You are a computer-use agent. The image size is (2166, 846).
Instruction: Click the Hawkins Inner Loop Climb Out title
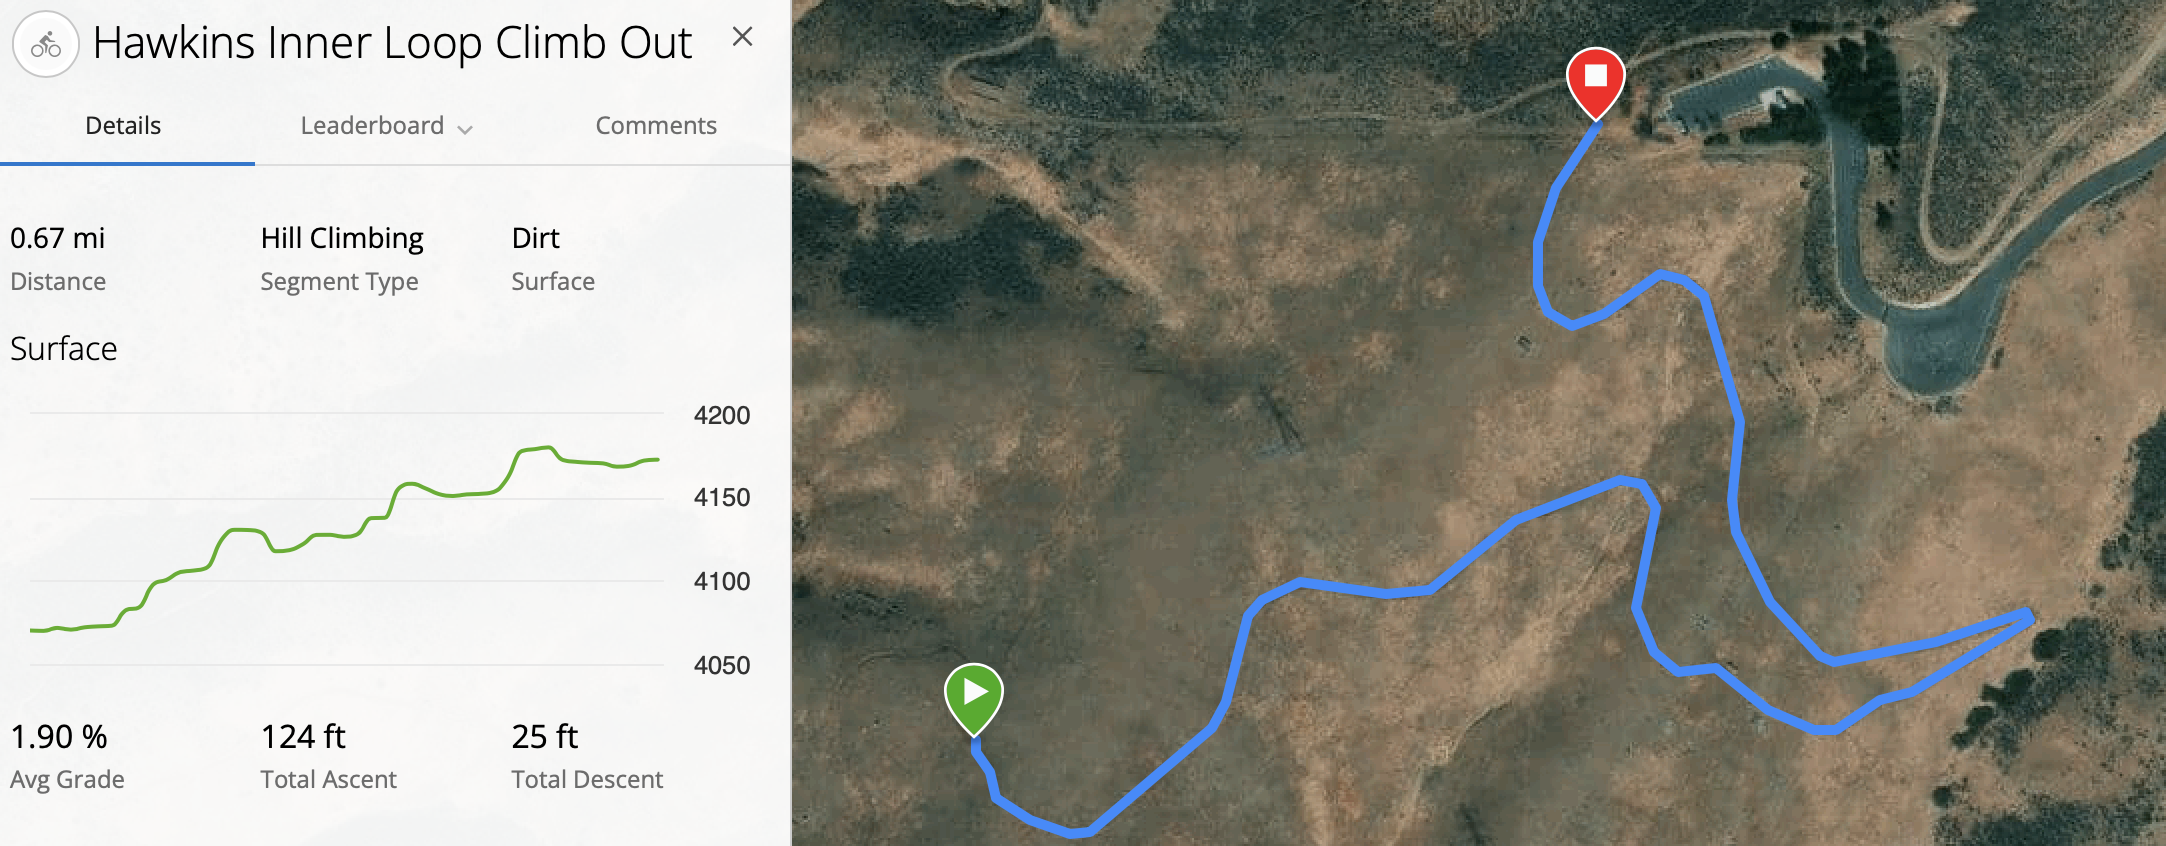click(392, 43)
